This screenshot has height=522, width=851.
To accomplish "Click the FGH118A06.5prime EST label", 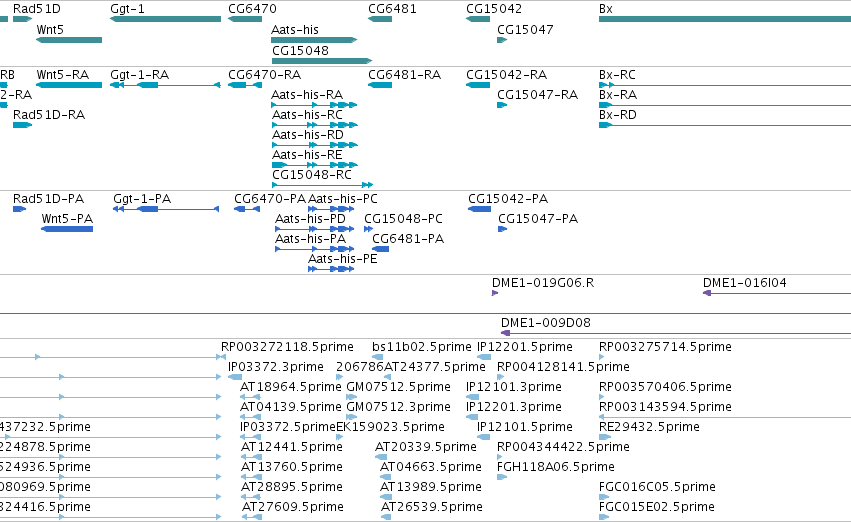I will pos(556,467).
